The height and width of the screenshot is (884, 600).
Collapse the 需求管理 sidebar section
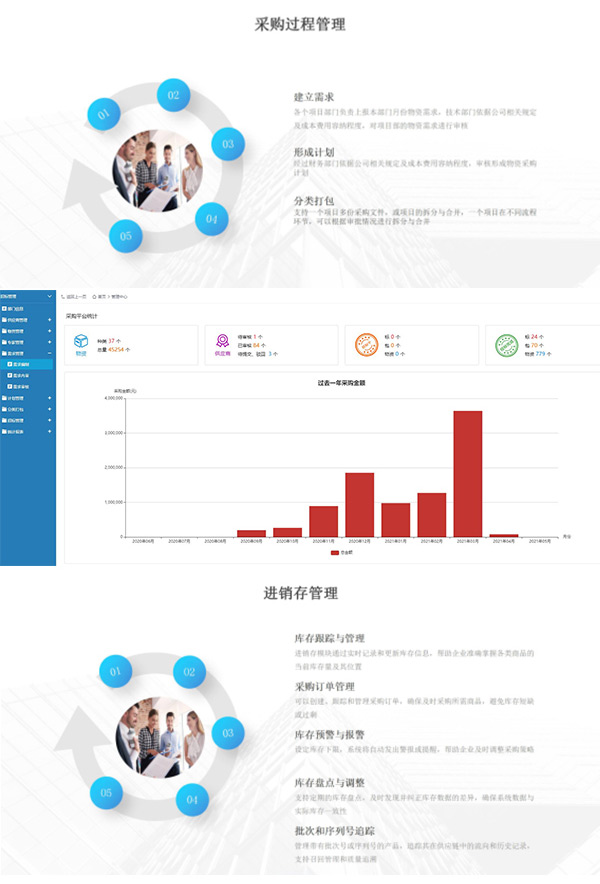pos(50,353)
